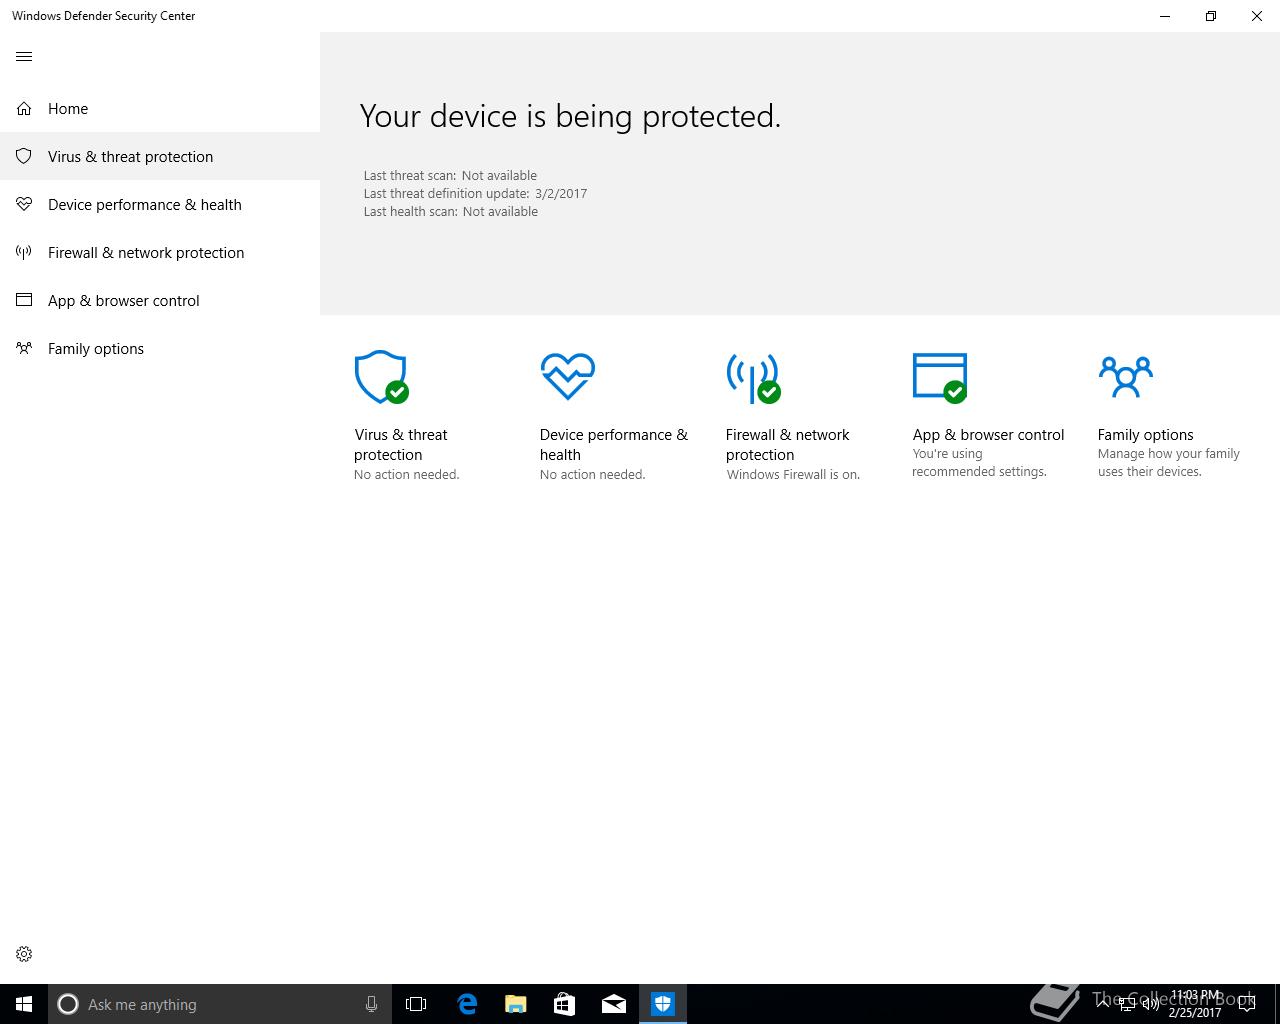The height and width of the screenshot is (1024, 1280).
Task: Click the large Device performance heart tile icon
Action: [x=567, y=376]
